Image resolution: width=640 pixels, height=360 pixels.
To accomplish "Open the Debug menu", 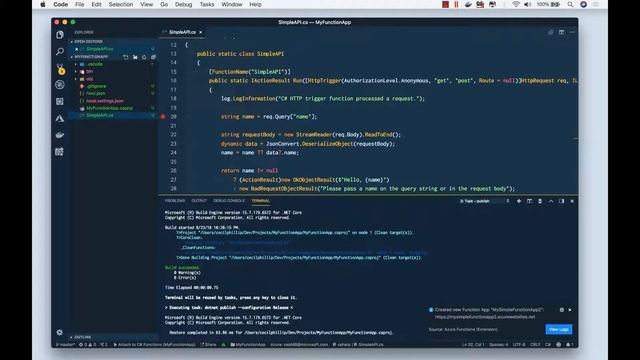I will pos(183,4).
